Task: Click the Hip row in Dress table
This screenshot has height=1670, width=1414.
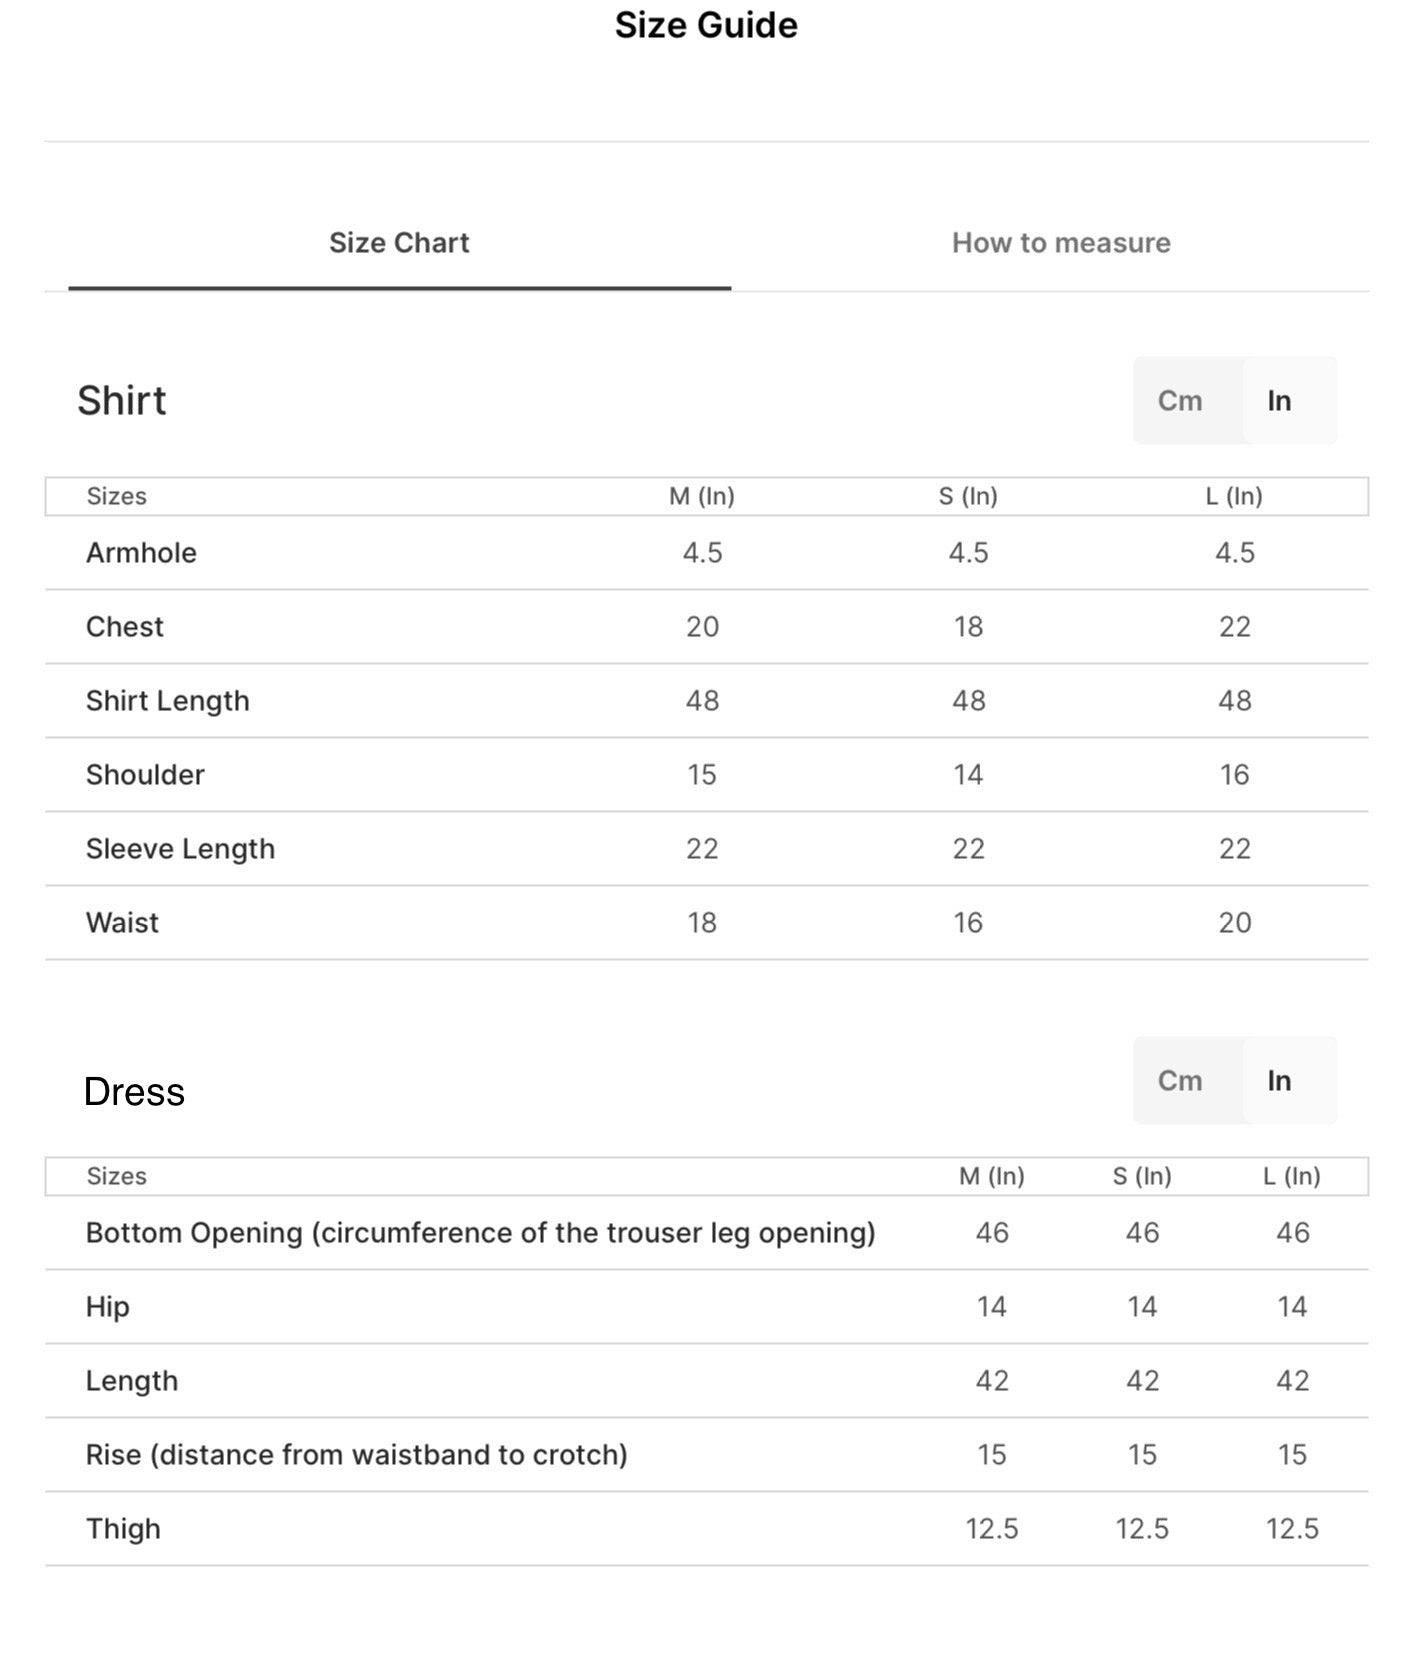Action: [706, 1307]
